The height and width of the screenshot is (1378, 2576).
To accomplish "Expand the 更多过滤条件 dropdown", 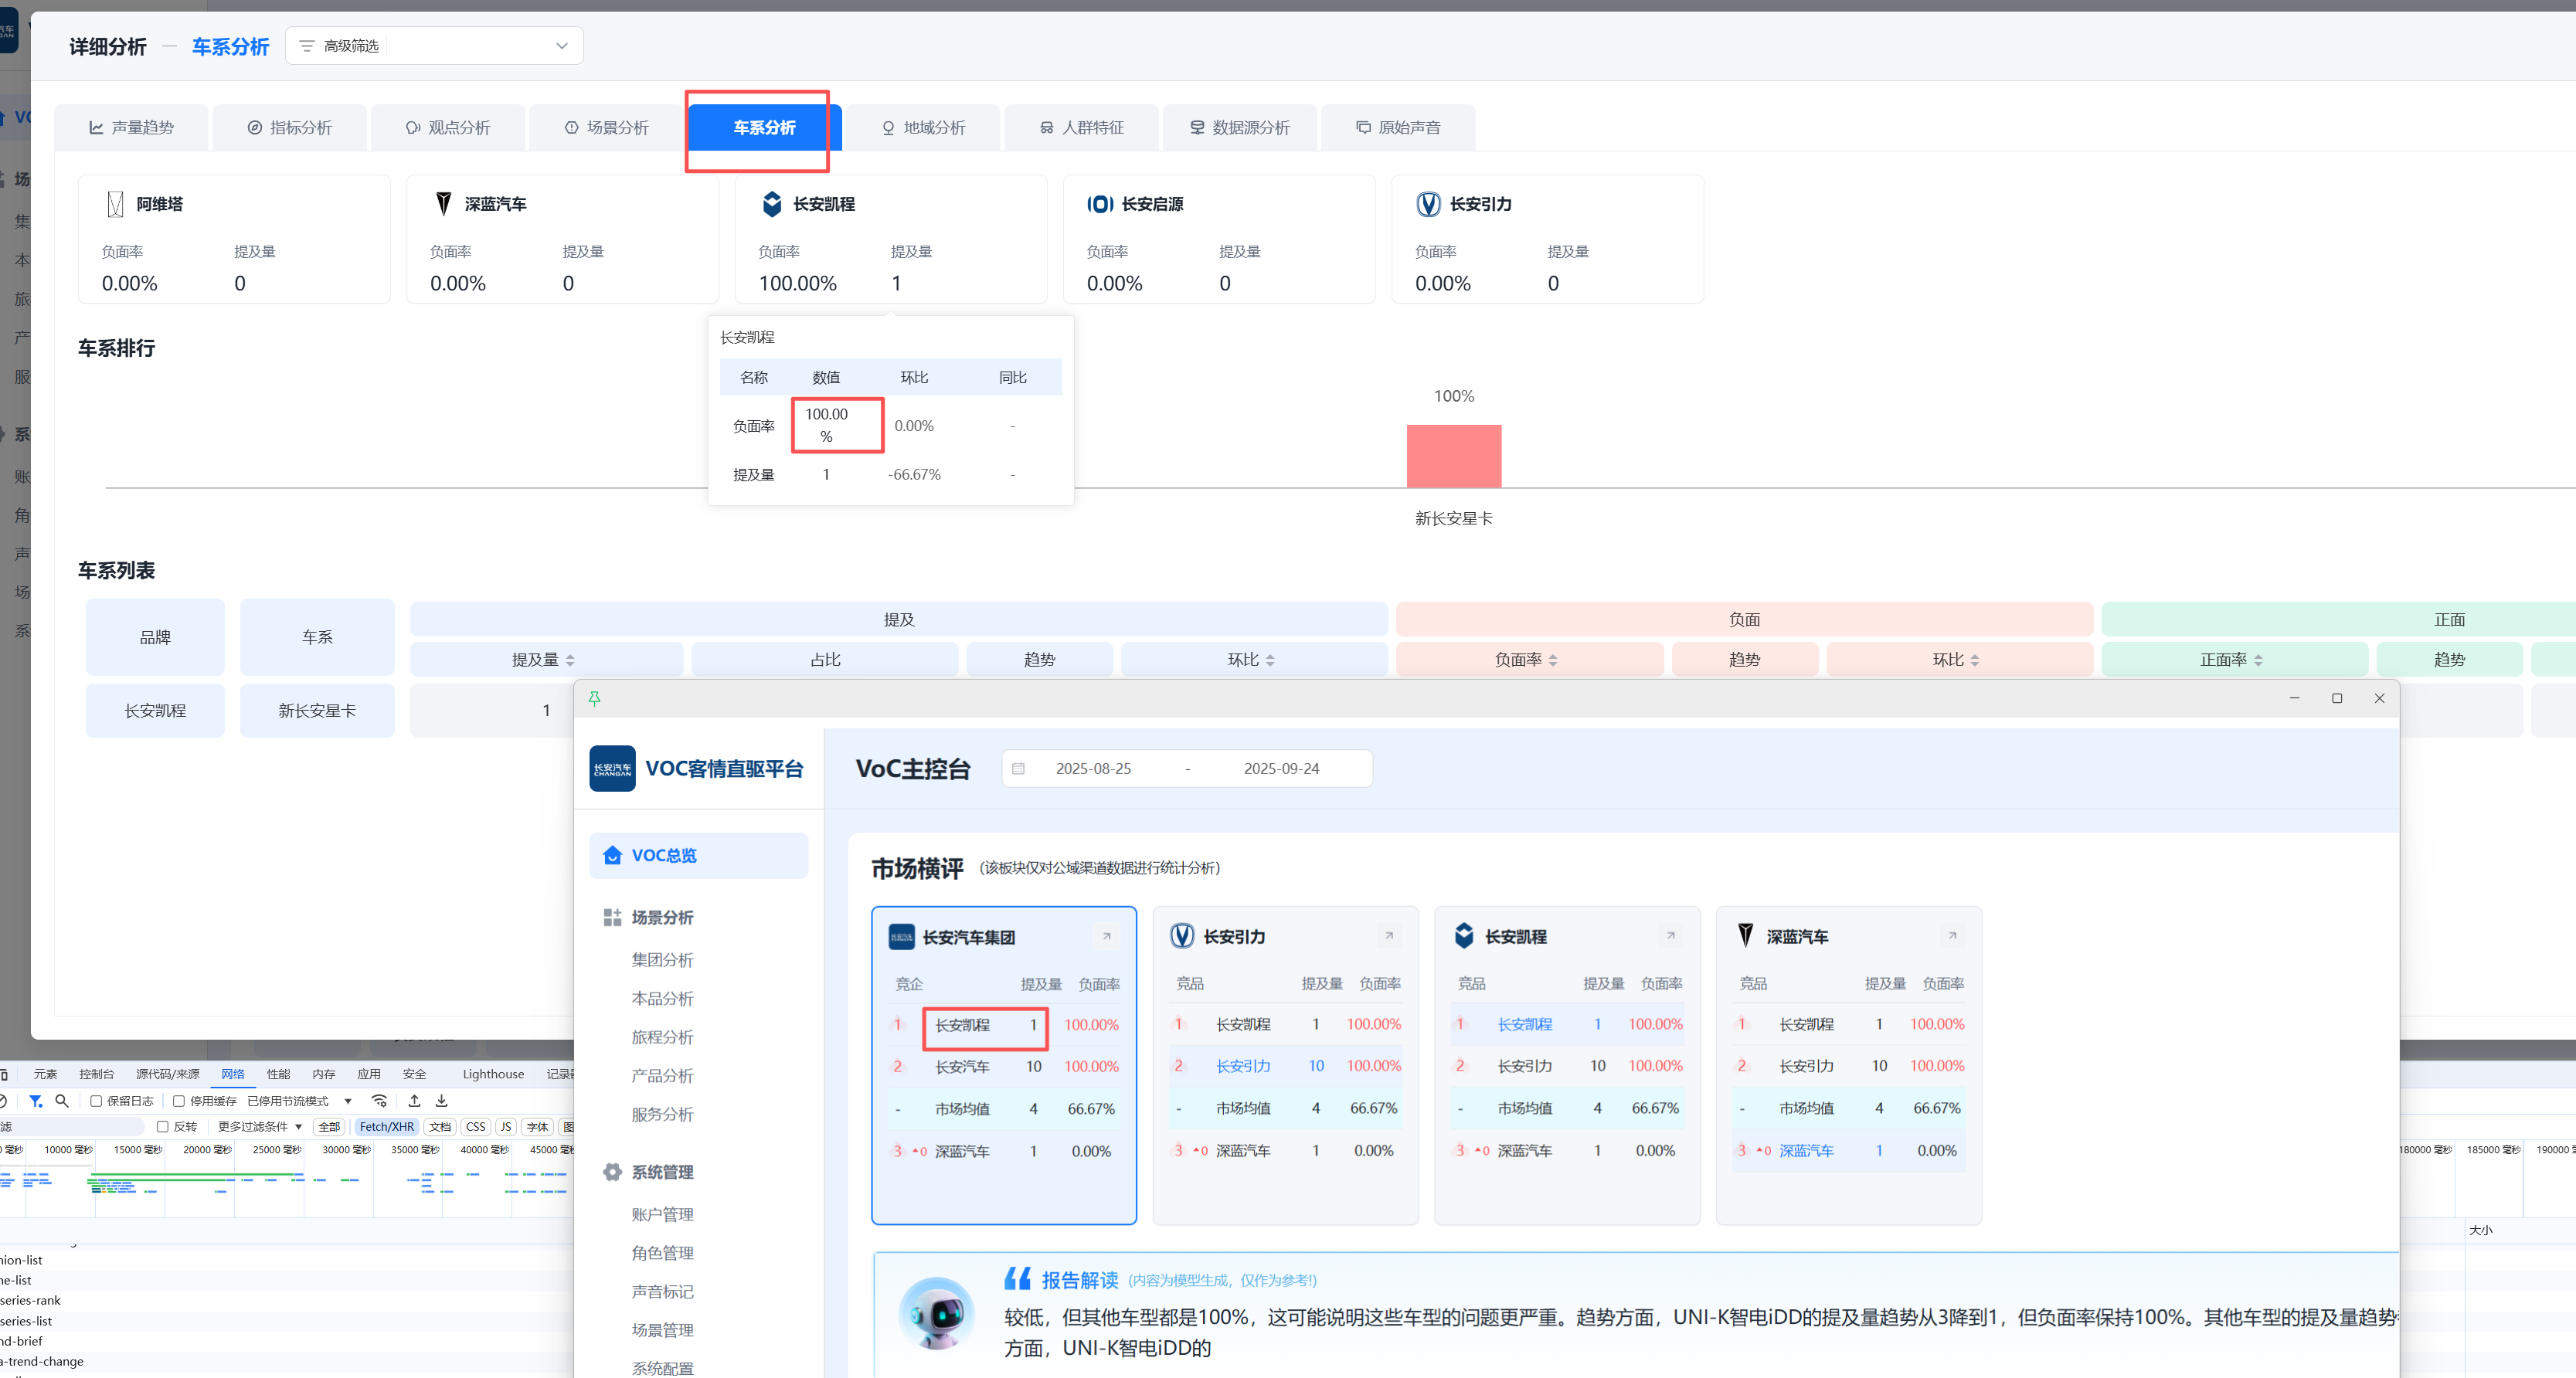I will (260, 1126).
